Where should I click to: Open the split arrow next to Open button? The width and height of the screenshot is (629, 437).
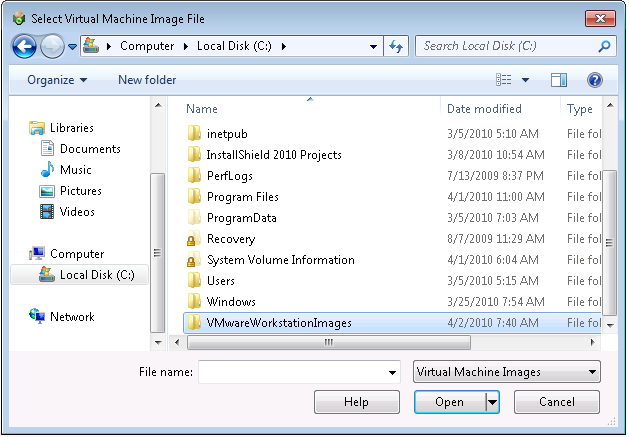[492, 402]
